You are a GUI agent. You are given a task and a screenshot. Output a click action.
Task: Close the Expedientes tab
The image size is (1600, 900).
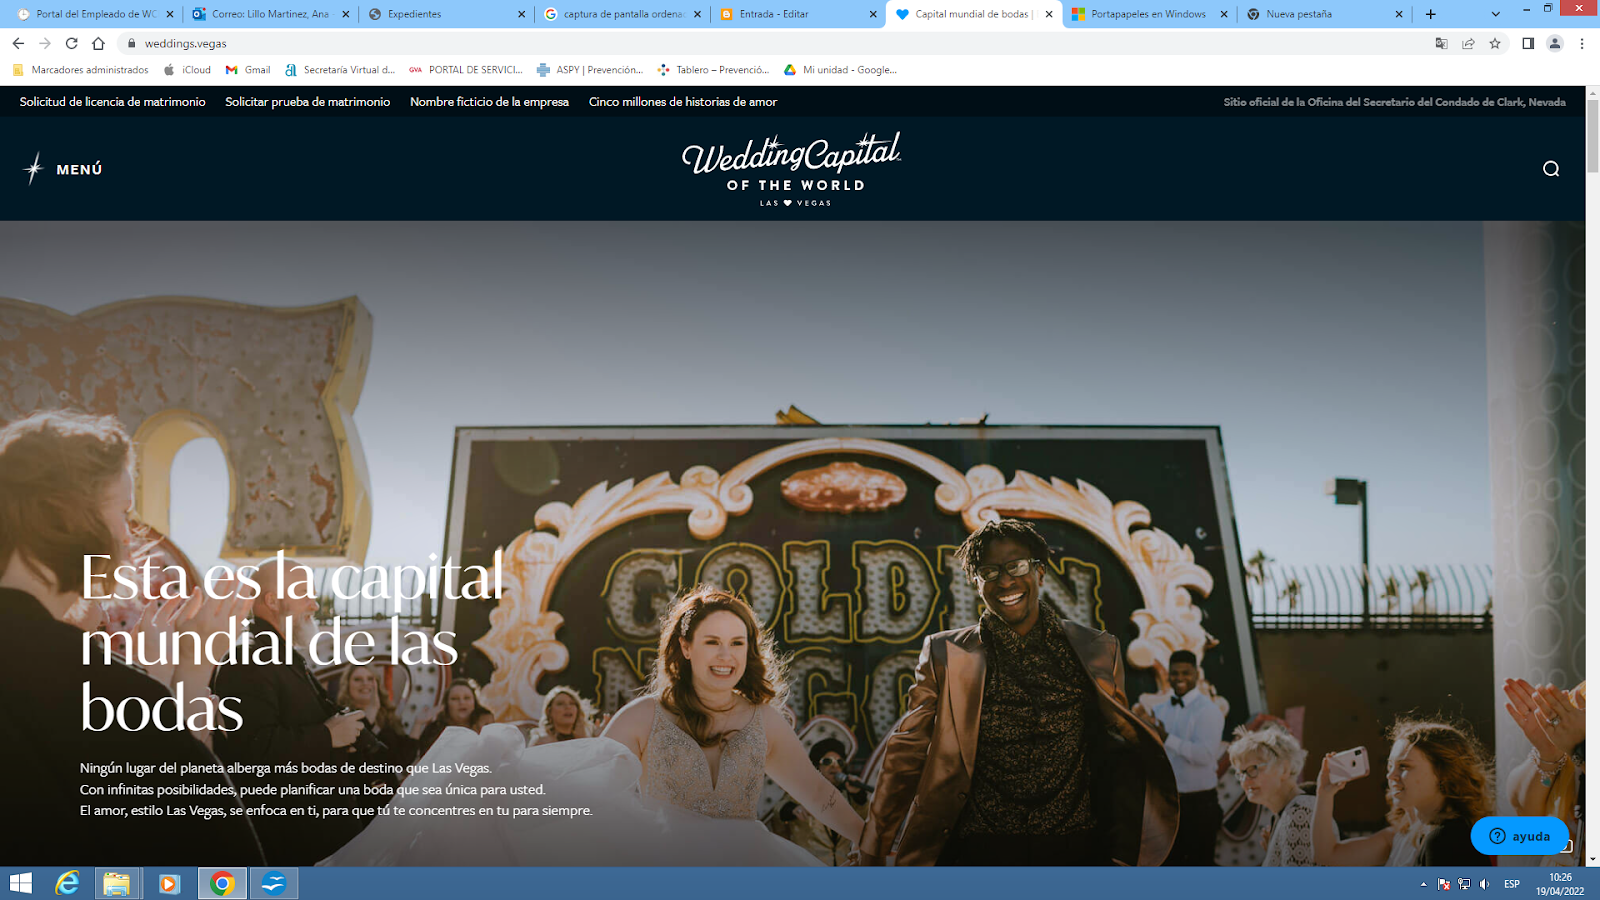[x=521, y=14]
